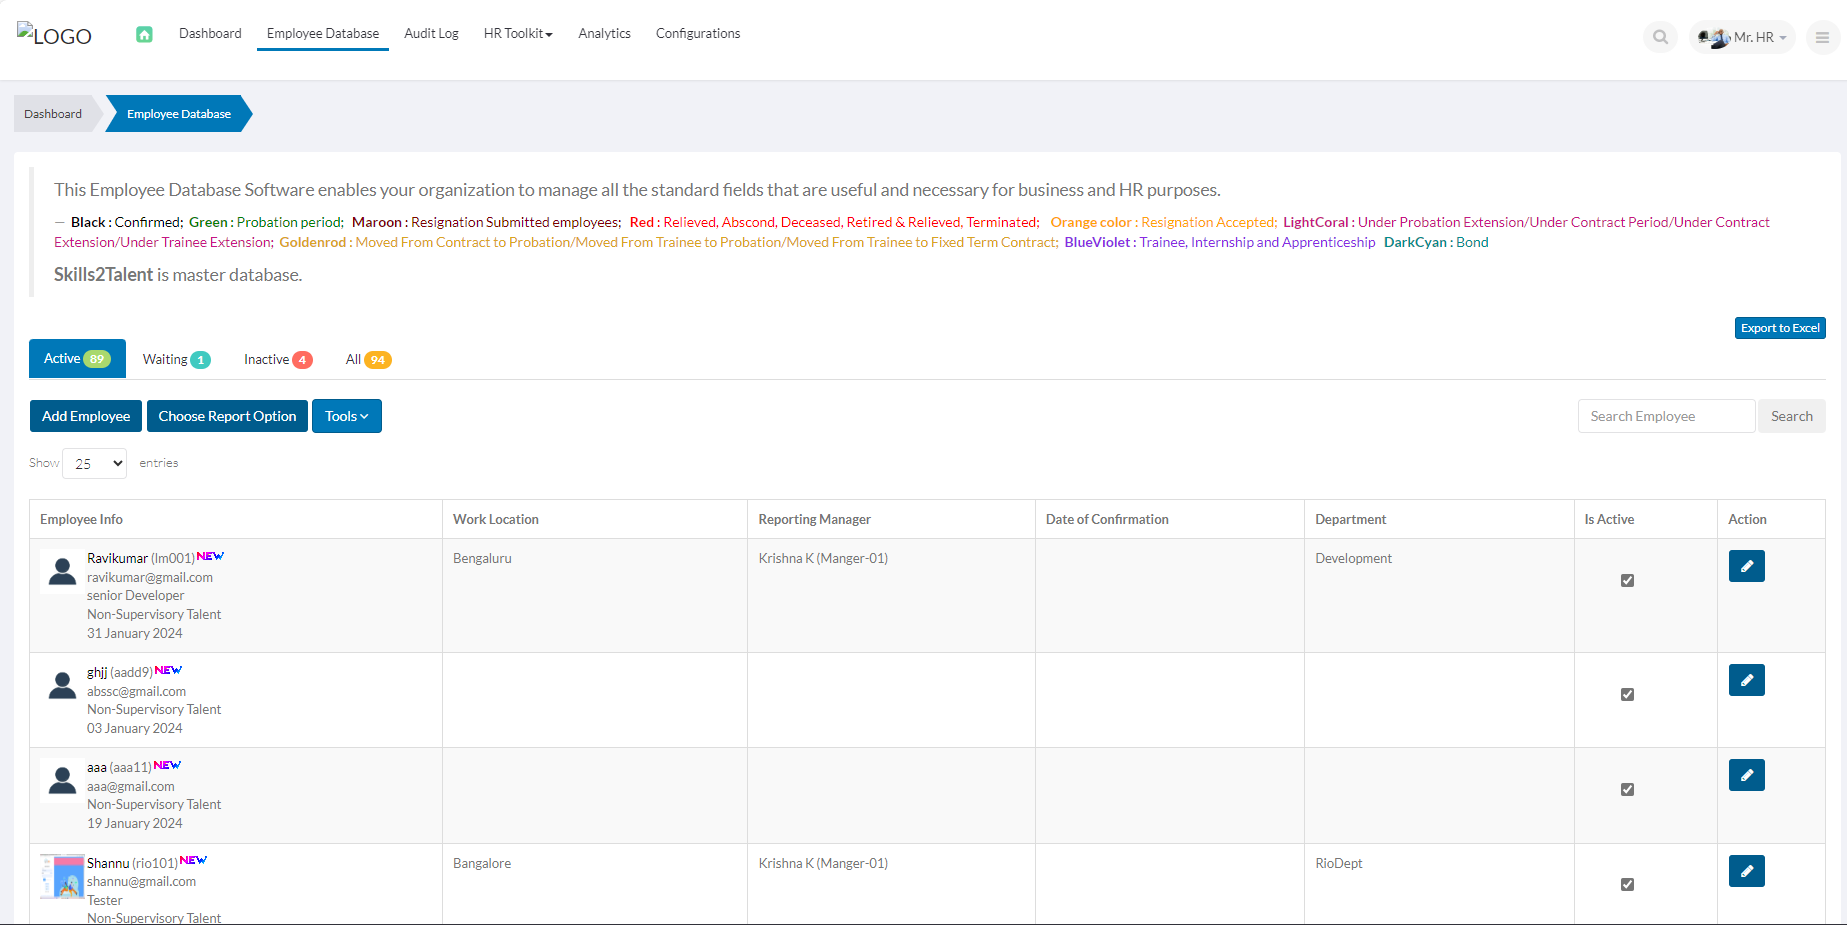Click the Add Employee button

tap(86, 416)
